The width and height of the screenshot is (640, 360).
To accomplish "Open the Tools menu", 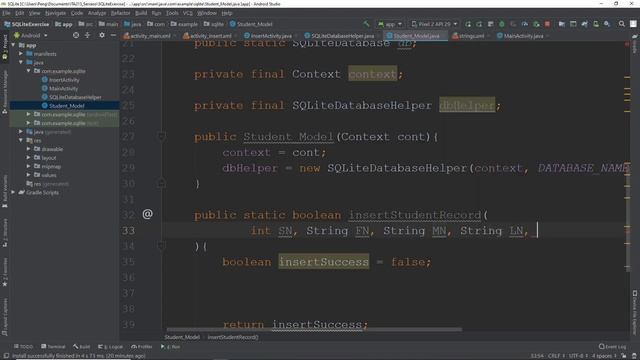I will [x=172, y=13].
